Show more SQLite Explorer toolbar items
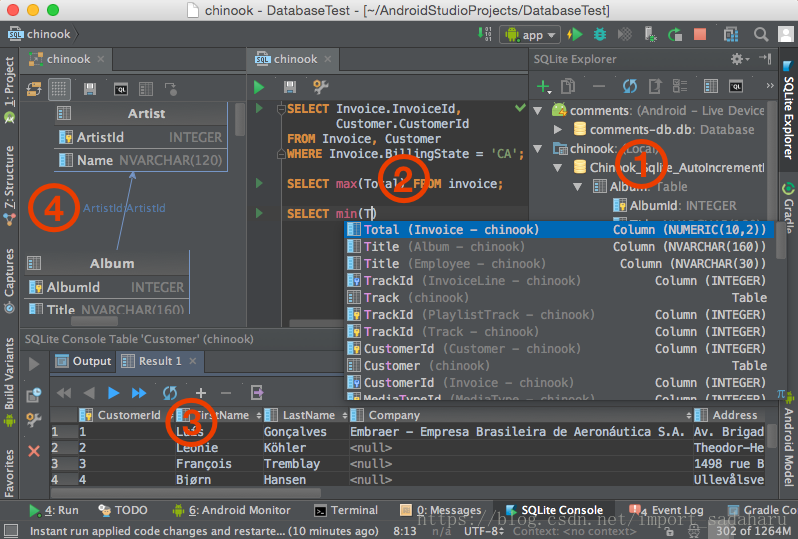This screenshot has height=539, width=798. [x=770, y=86]
